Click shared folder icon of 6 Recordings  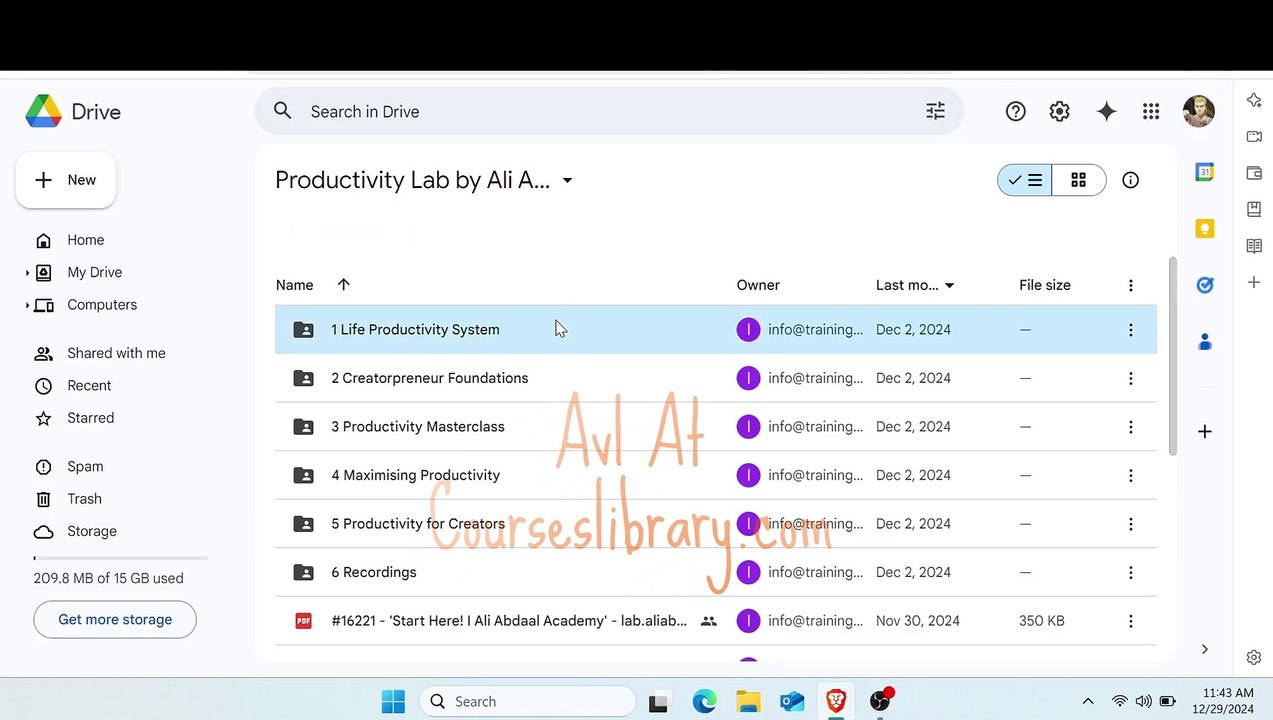pos(303,572)
